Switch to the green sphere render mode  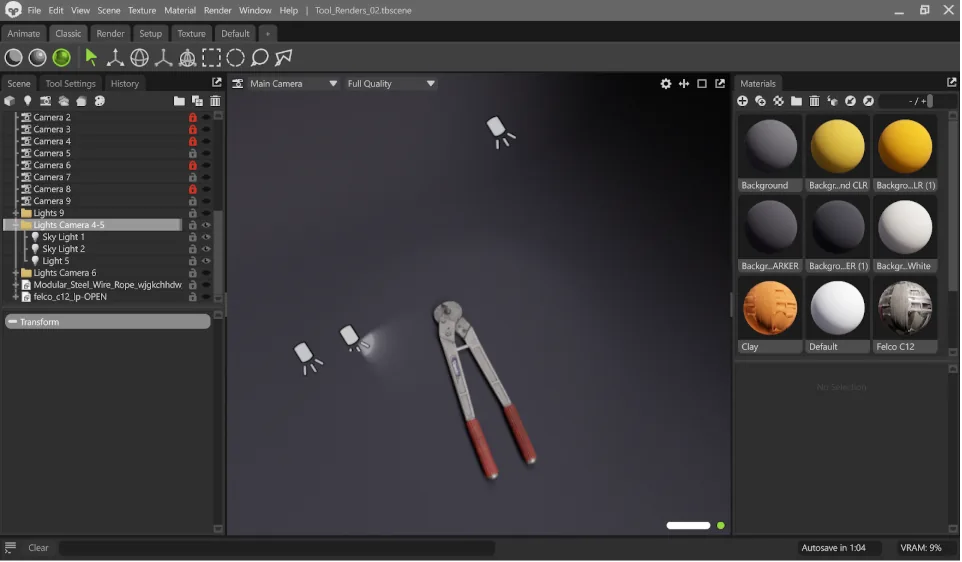tap(61, 58)
